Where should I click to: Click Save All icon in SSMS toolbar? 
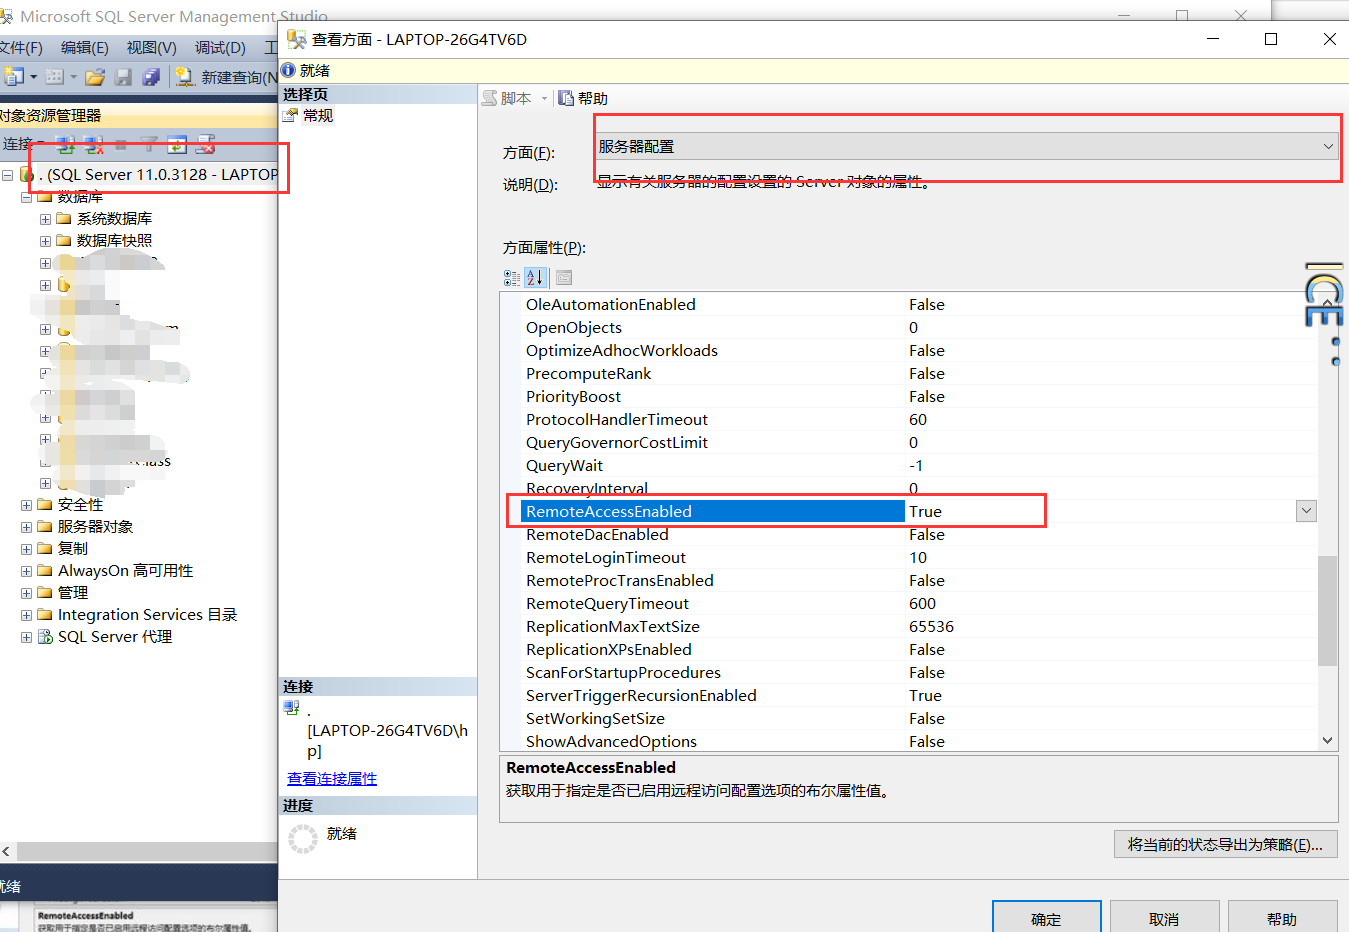(151, 77)
